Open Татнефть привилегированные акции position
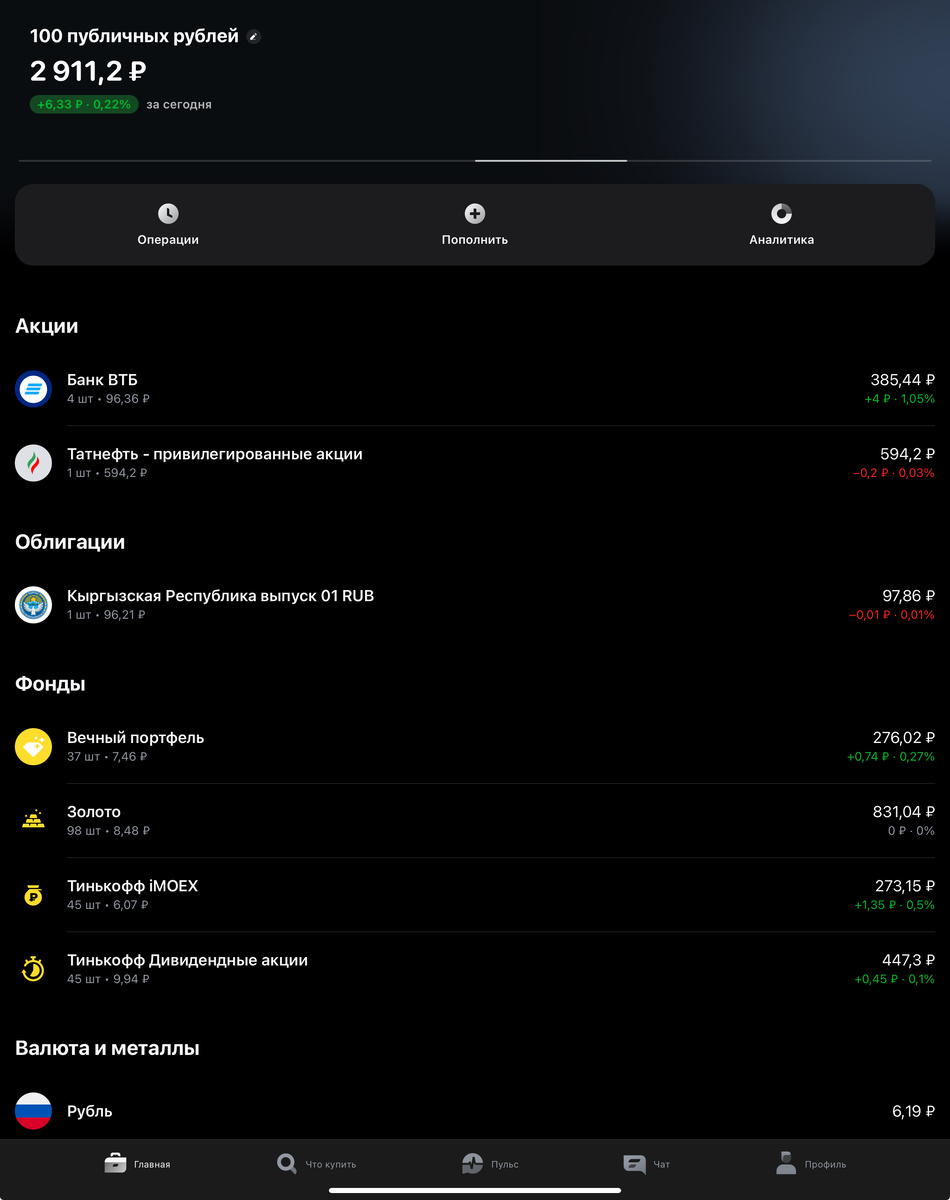 point(475,463)
